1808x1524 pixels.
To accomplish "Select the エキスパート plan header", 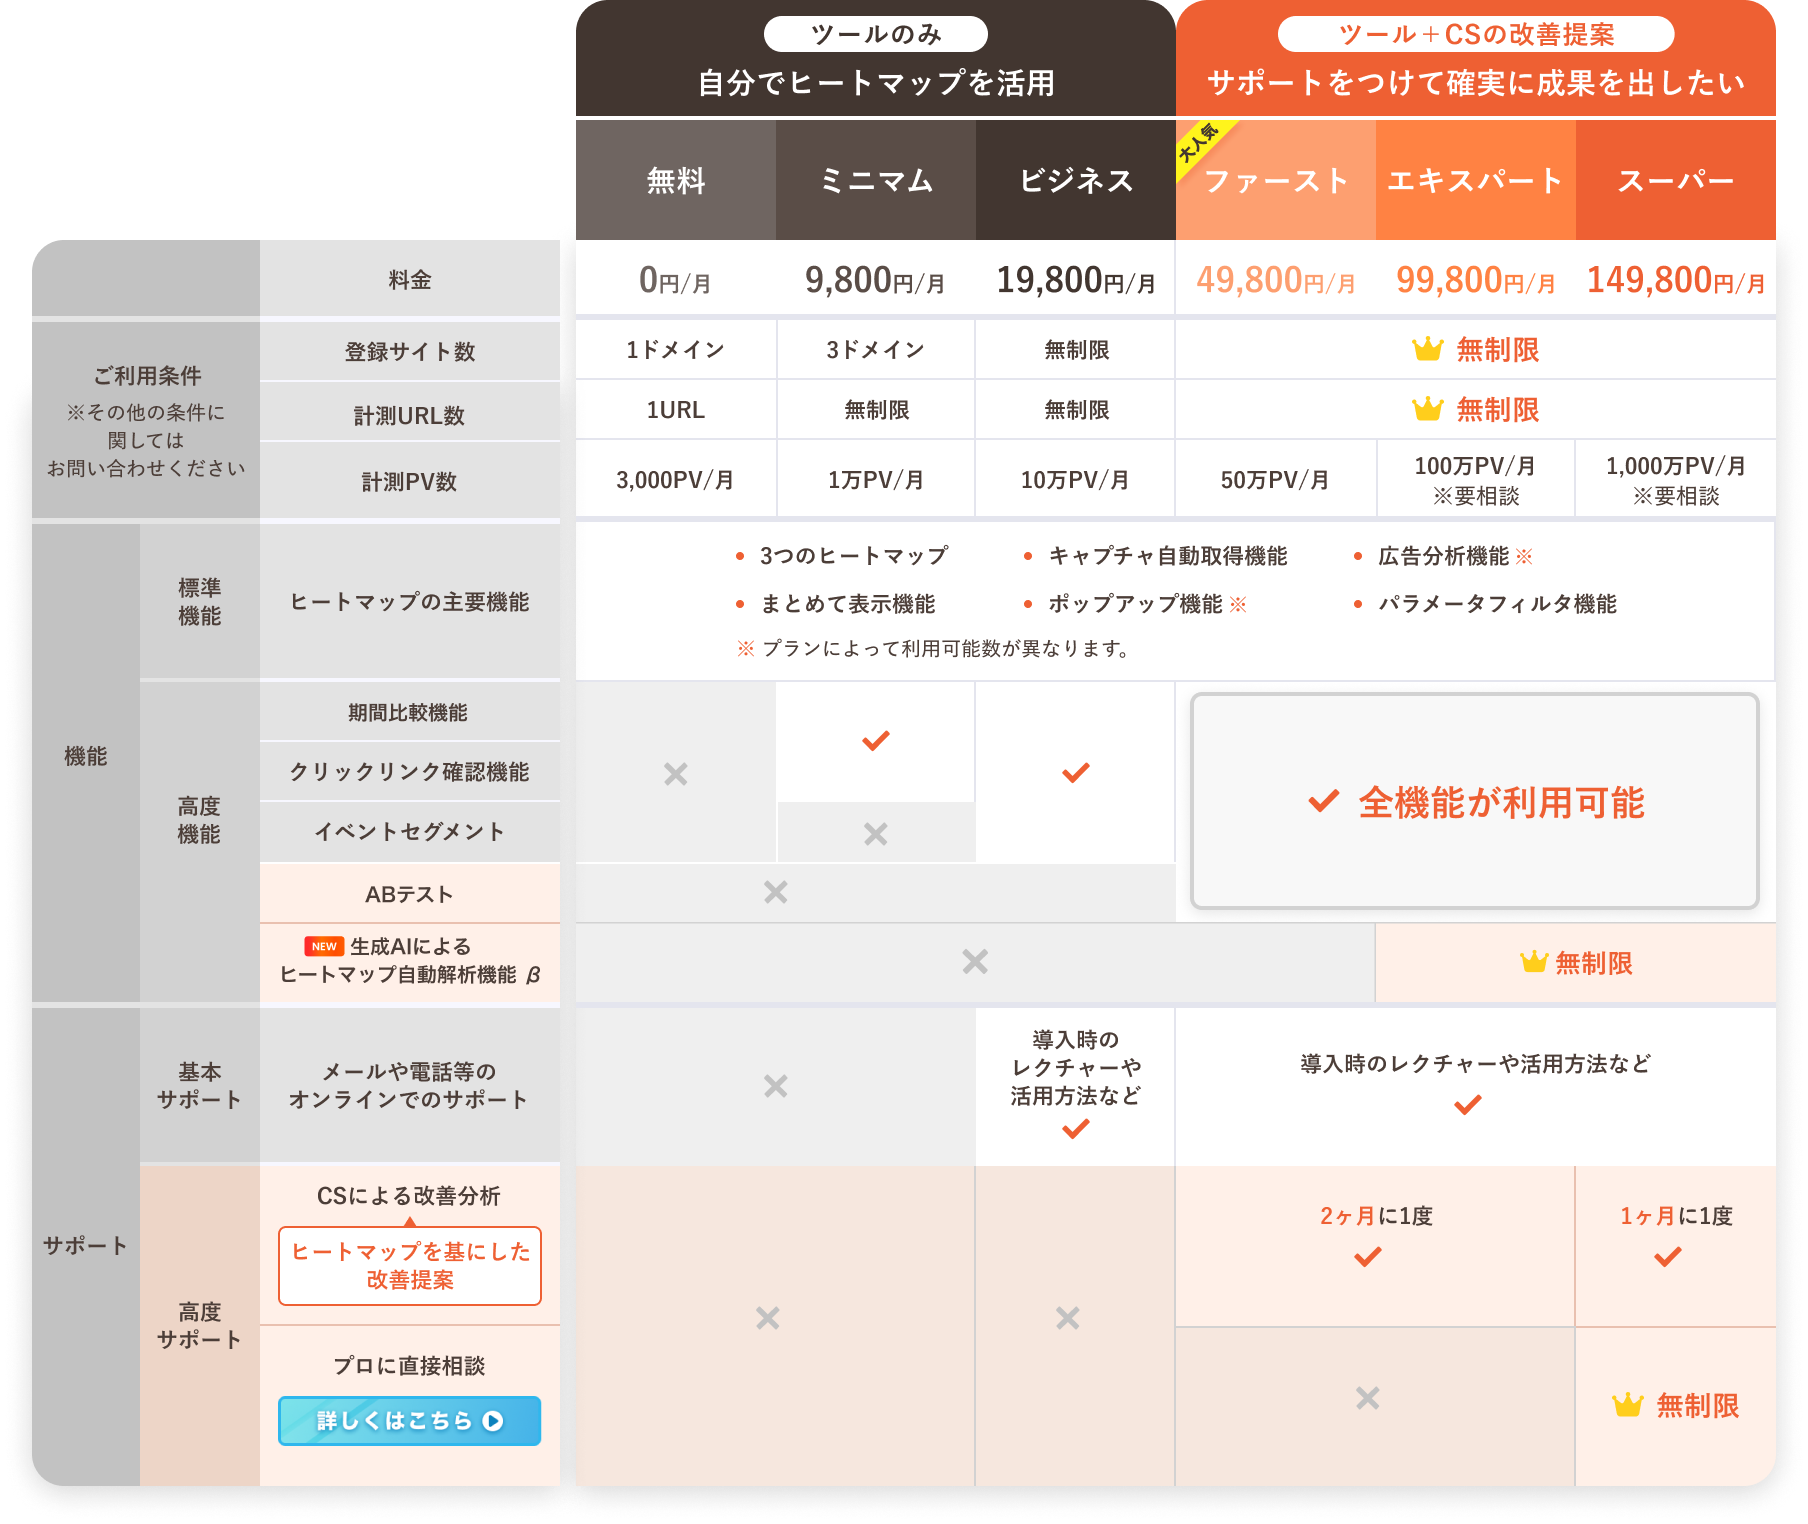I will [x=1476, y=180].
